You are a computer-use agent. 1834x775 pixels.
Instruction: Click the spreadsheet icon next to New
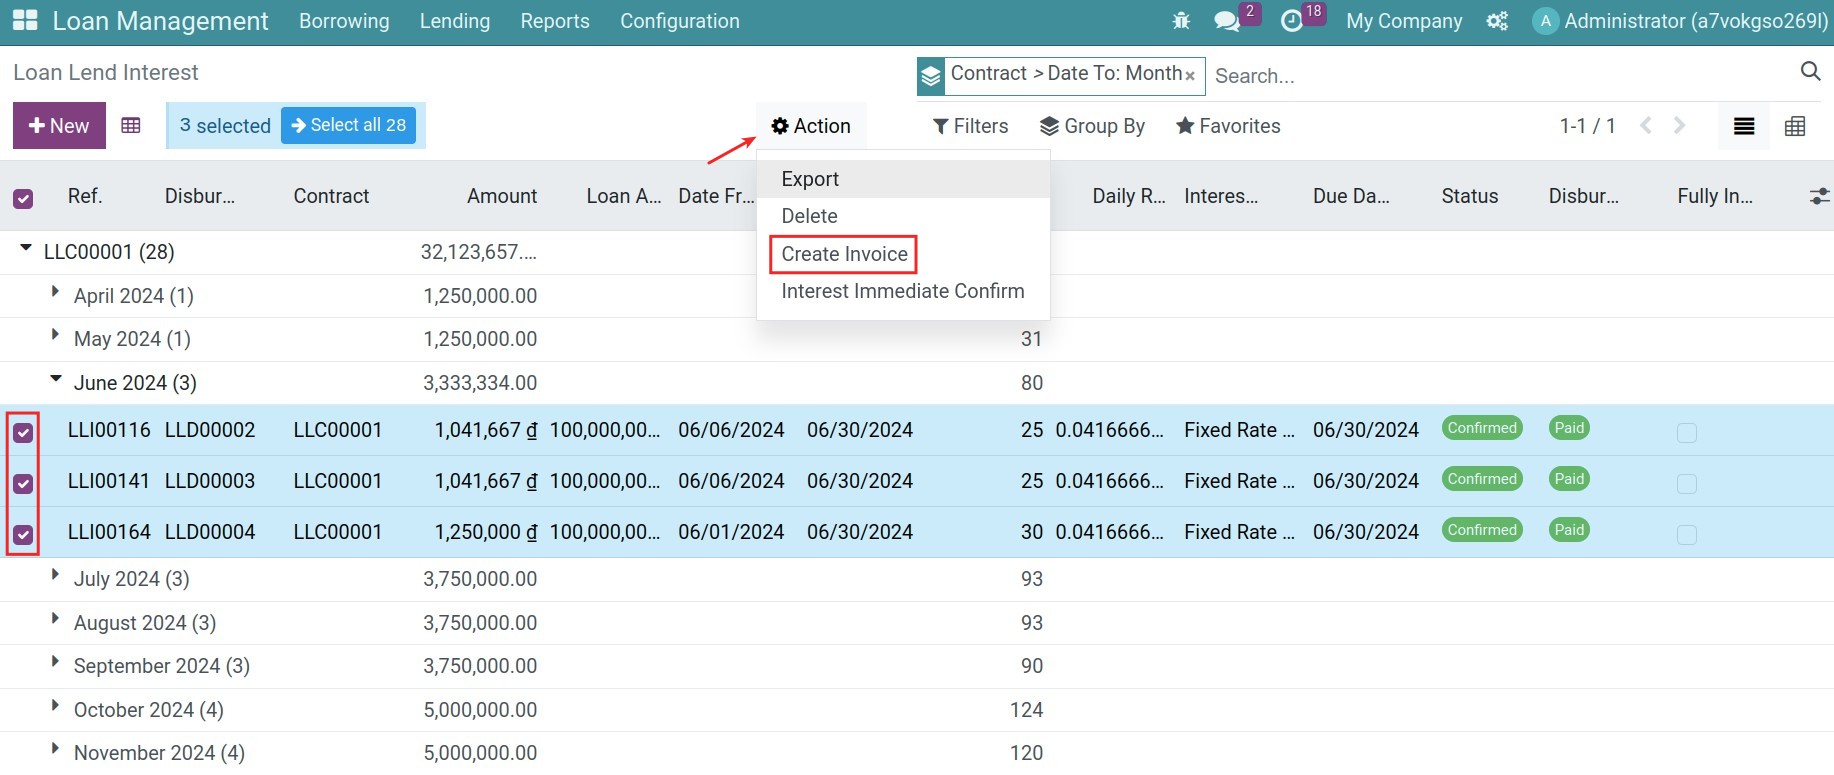pyautogui.click(x=131, y=125)
